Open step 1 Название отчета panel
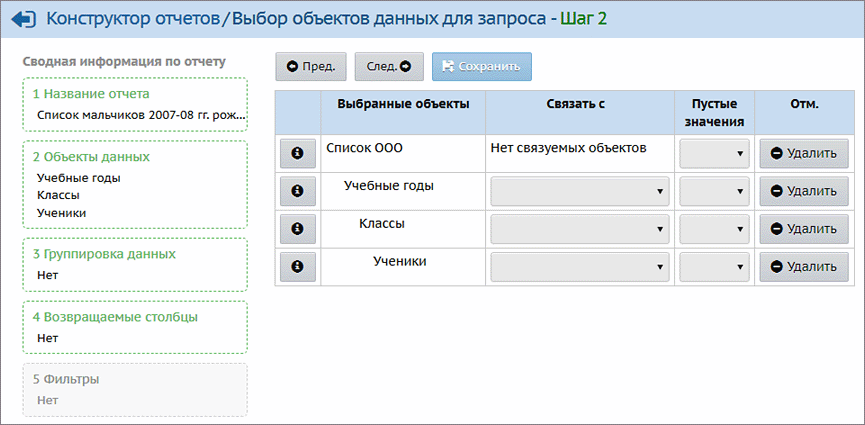 click(x=135, y=104)
